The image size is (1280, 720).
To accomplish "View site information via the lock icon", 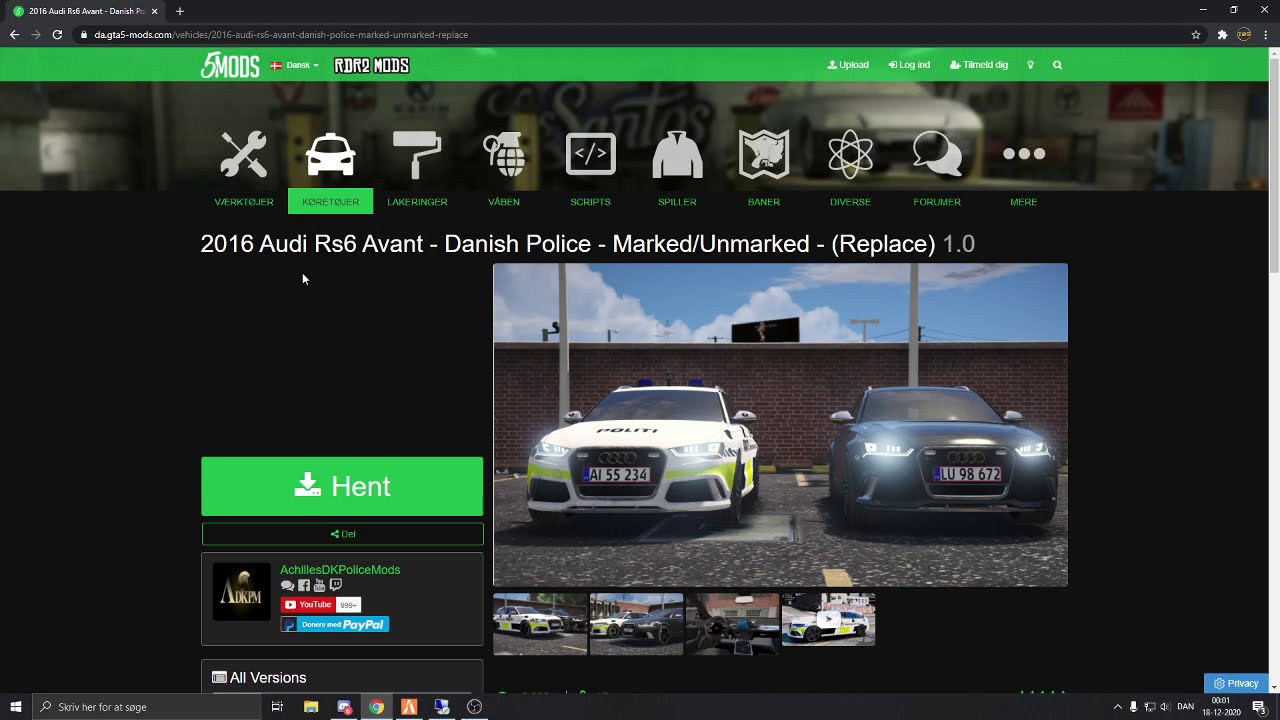I will [x=85, y=35].
